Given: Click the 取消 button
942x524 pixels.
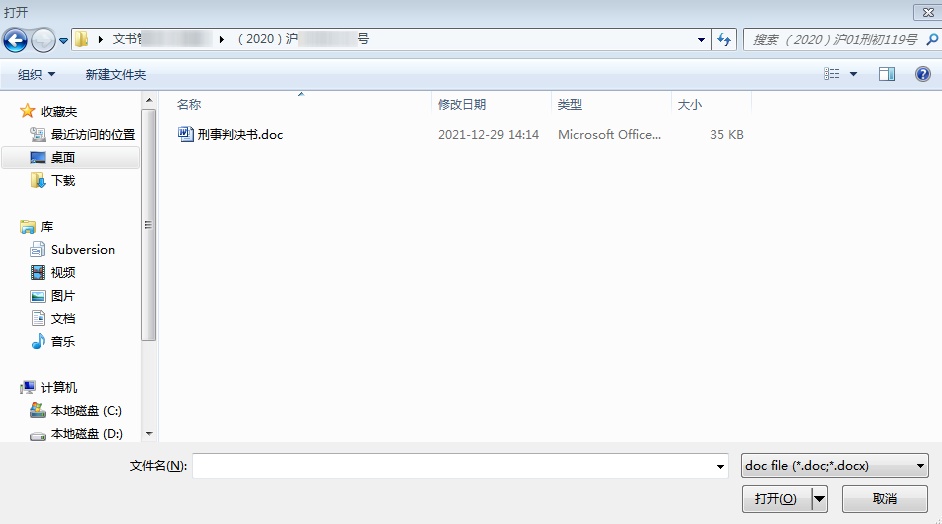Looking at the screenshot, I should 884,498.
